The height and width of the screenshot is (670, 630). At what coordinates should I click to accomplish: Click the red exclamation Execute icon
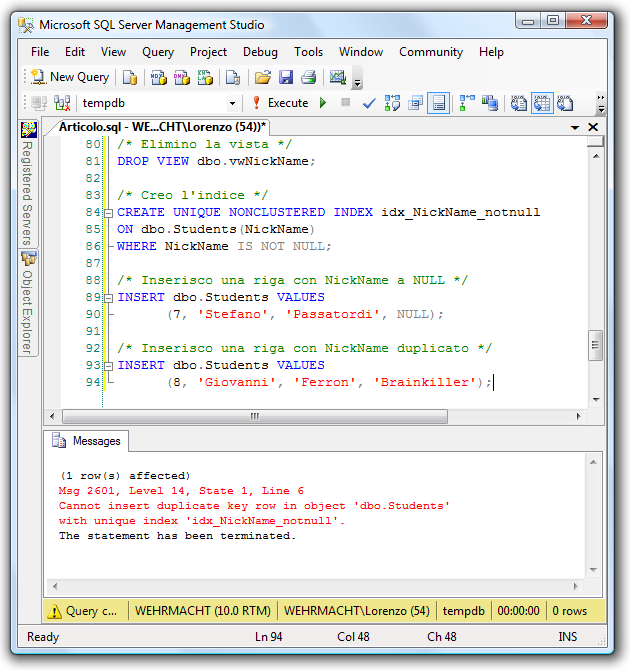(256, 103)
